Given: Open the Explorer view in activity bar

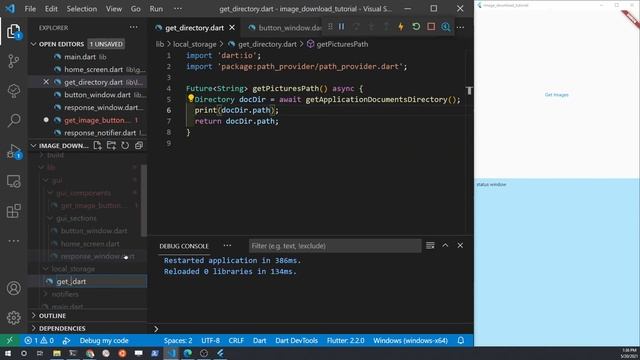Looking at the screenshot, I should [x=13, y=31].
